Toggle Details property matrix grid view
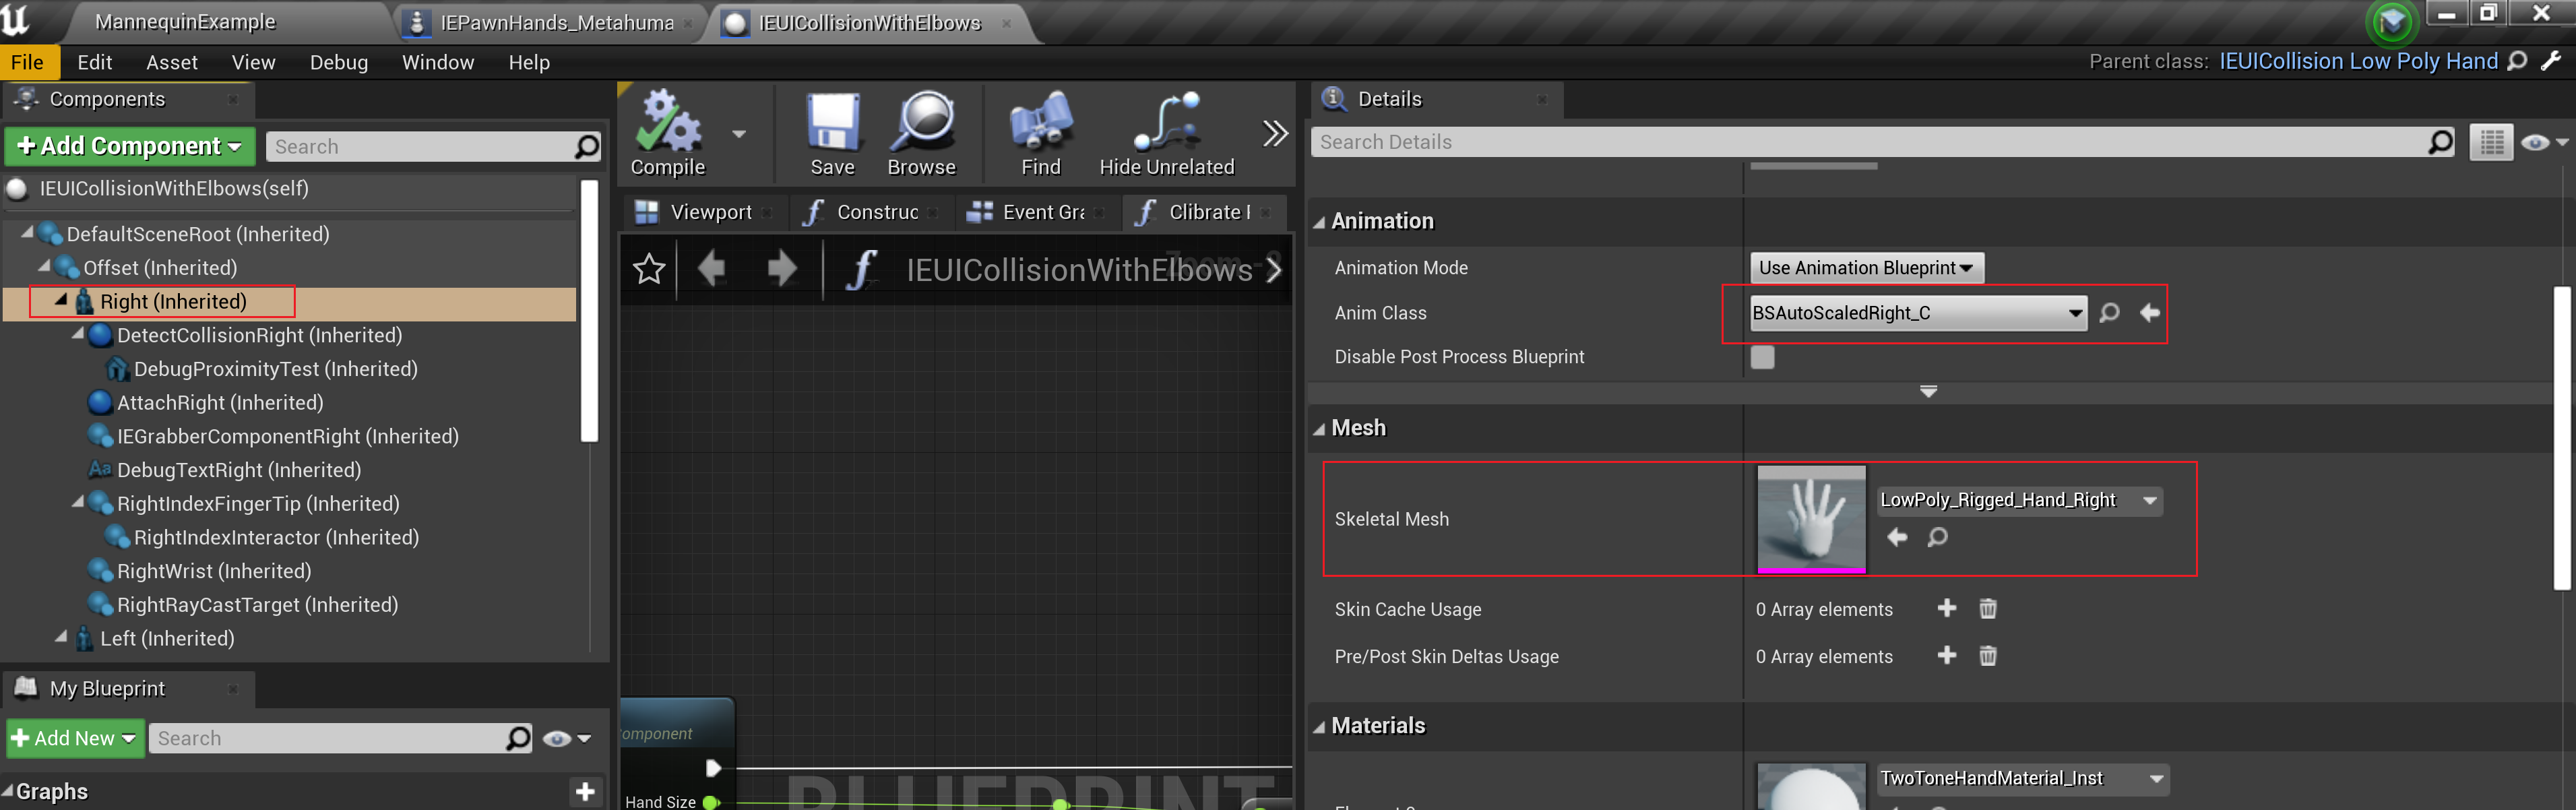 [x=2491, y=142]
